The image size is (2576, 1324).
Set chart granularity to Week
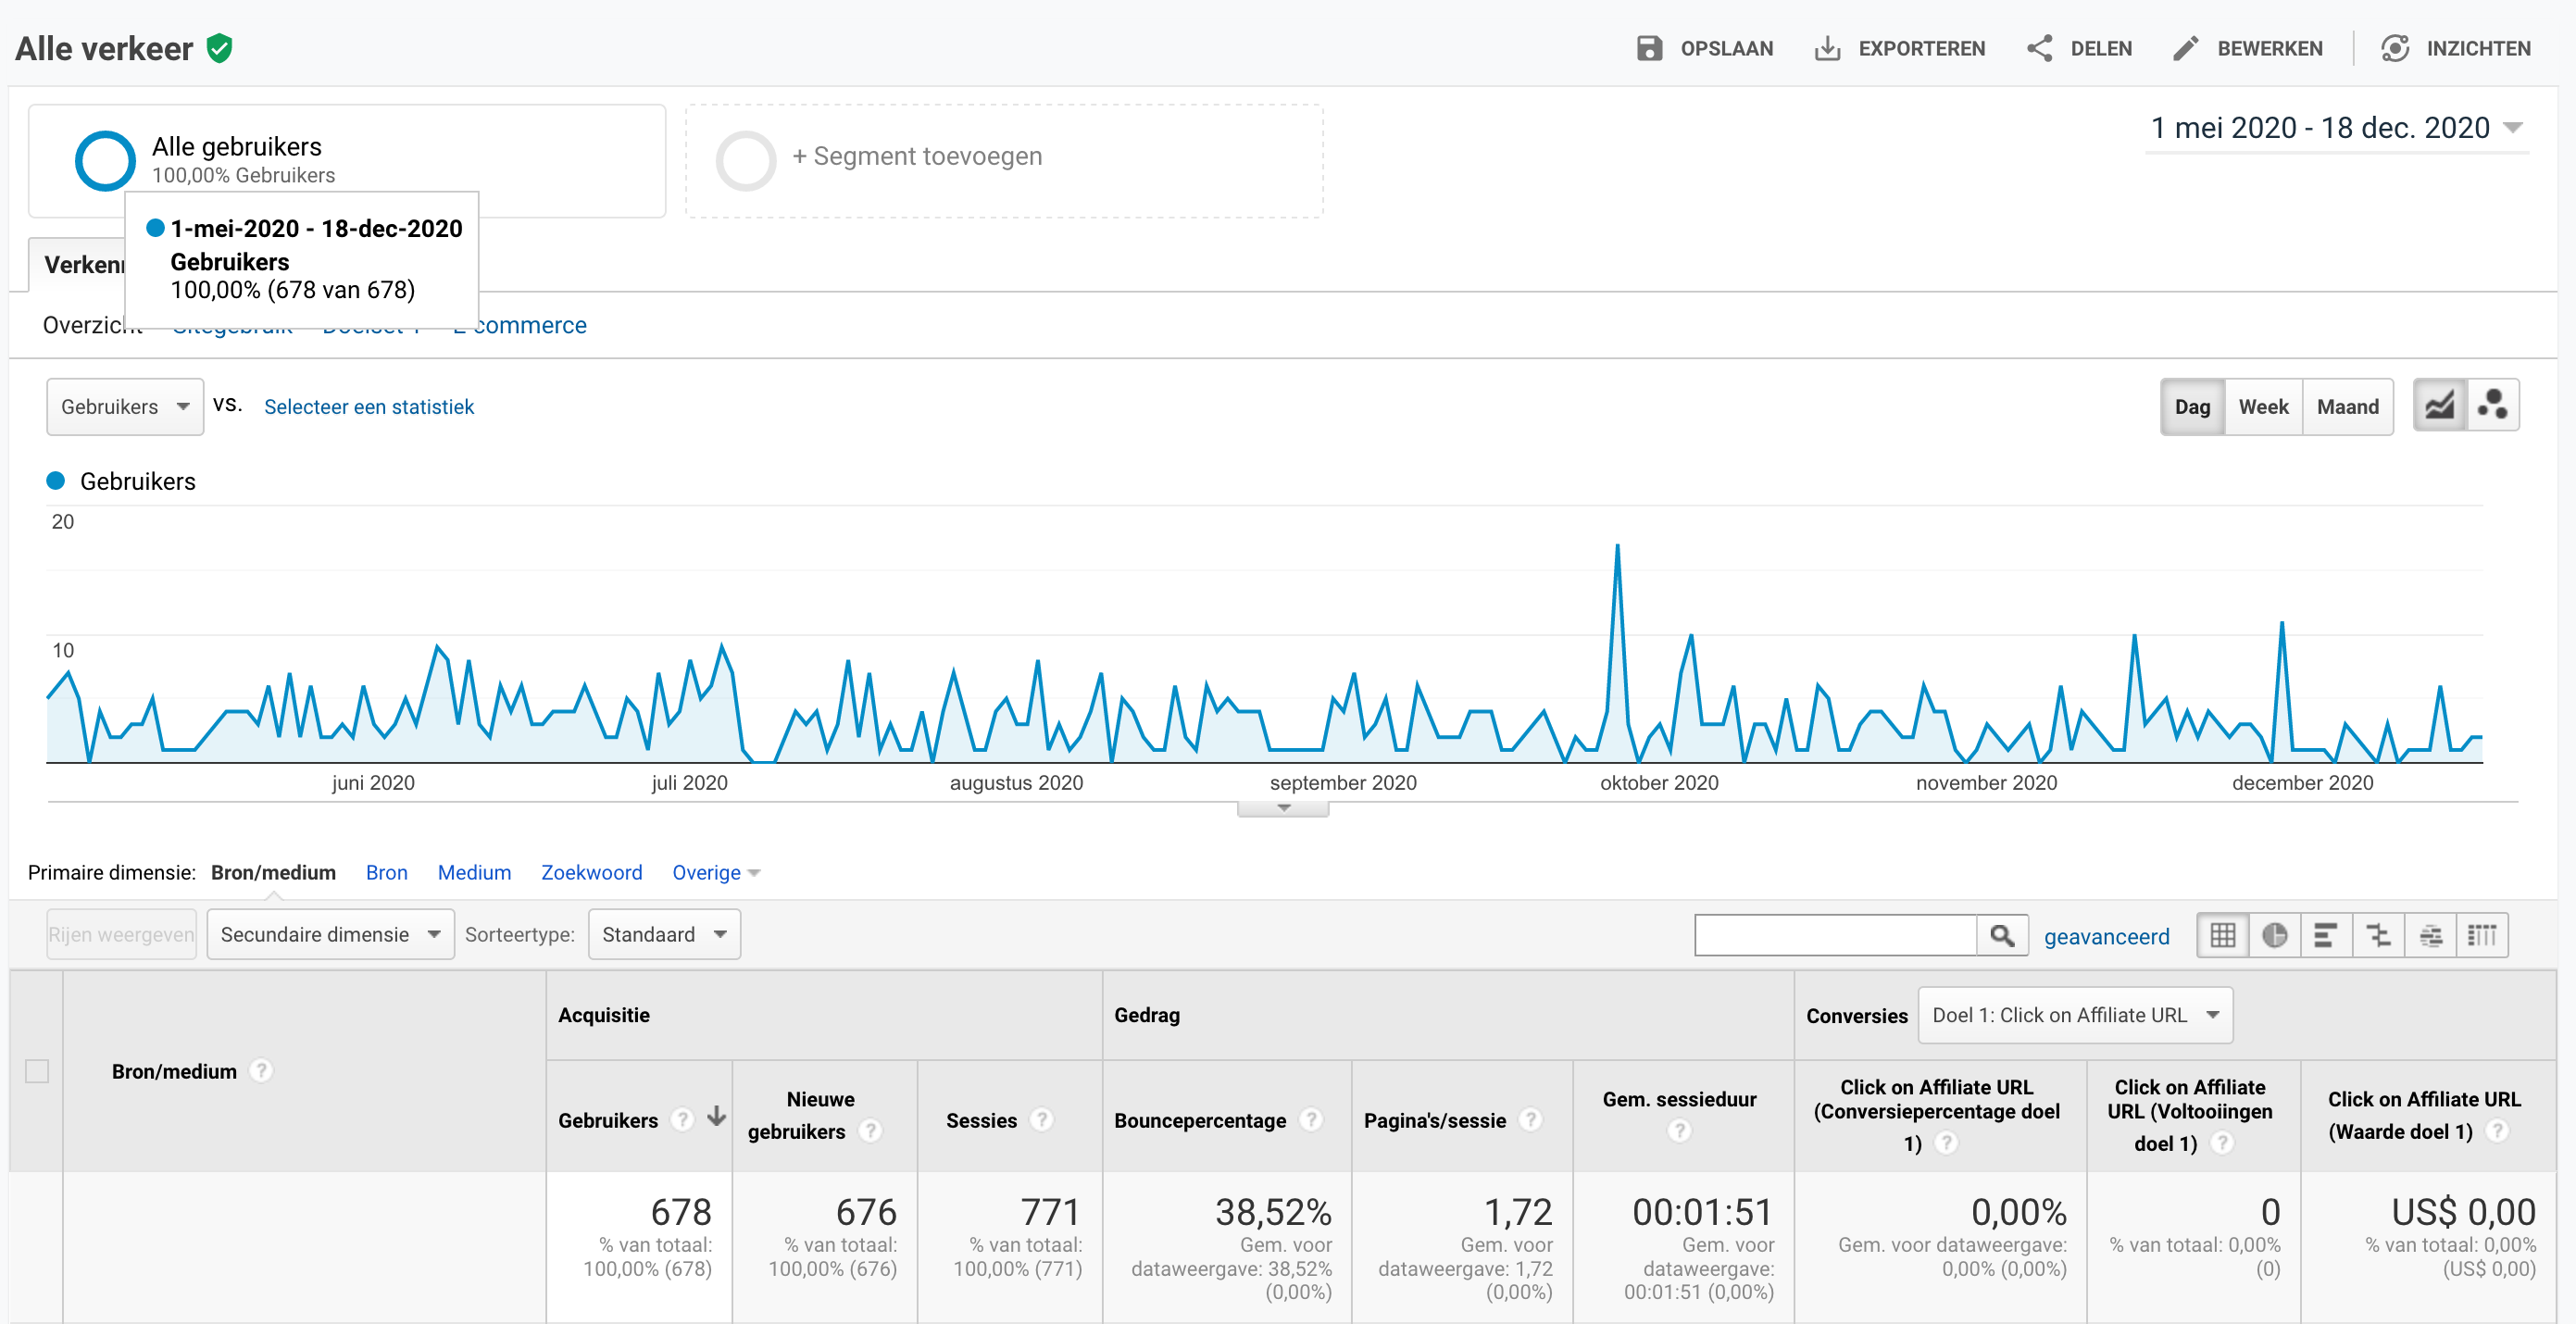(2263, 406)
